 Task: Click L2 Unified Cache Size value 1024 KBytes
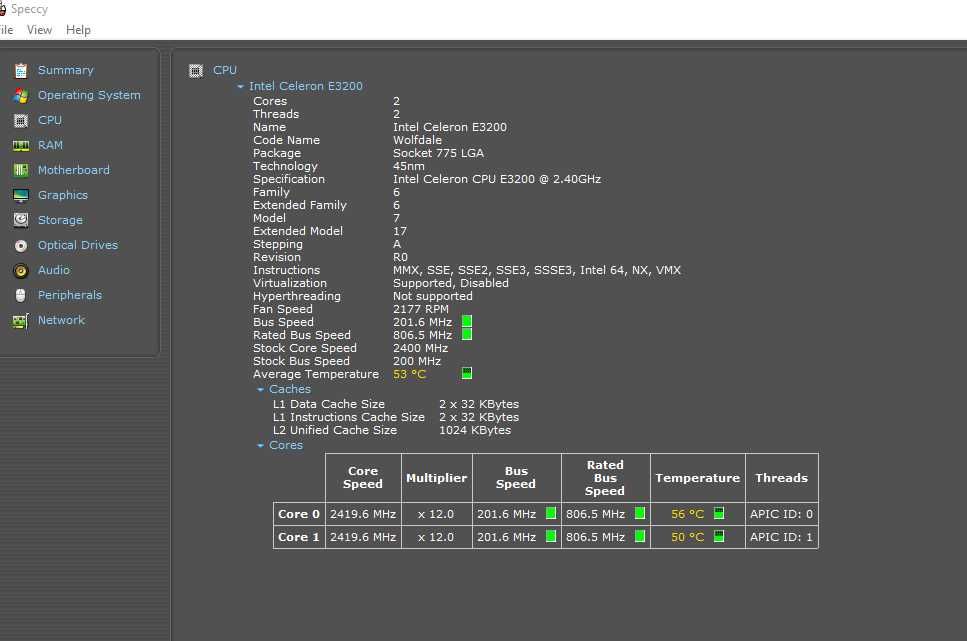(x=475, y=430)
